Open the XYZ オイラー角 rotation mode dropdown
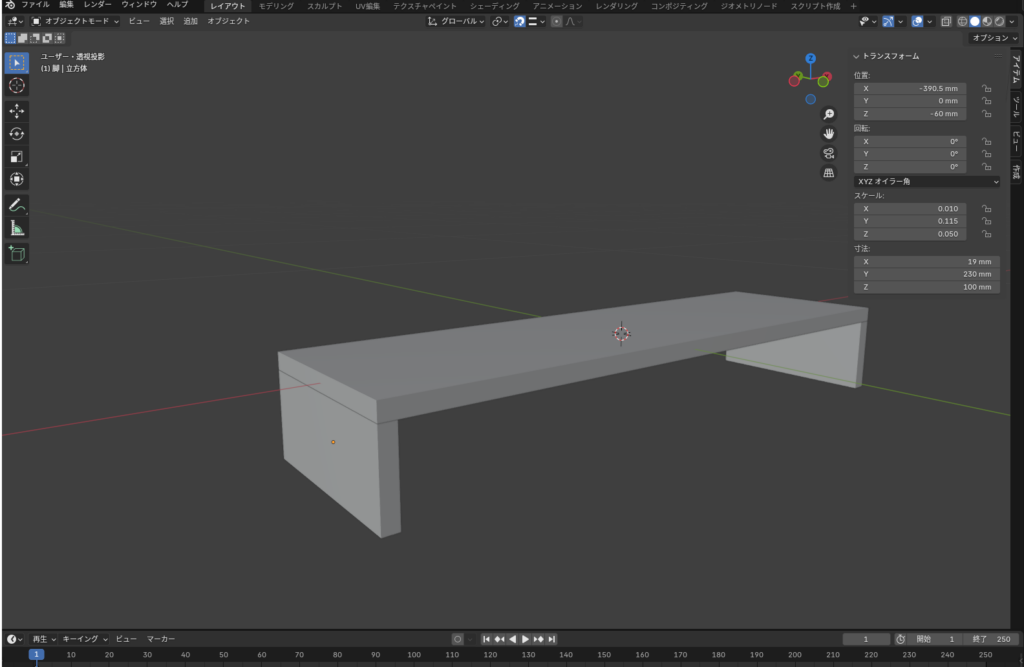Image resolution: width=1024 pixels, height=667 pixels. pos(926,181)
